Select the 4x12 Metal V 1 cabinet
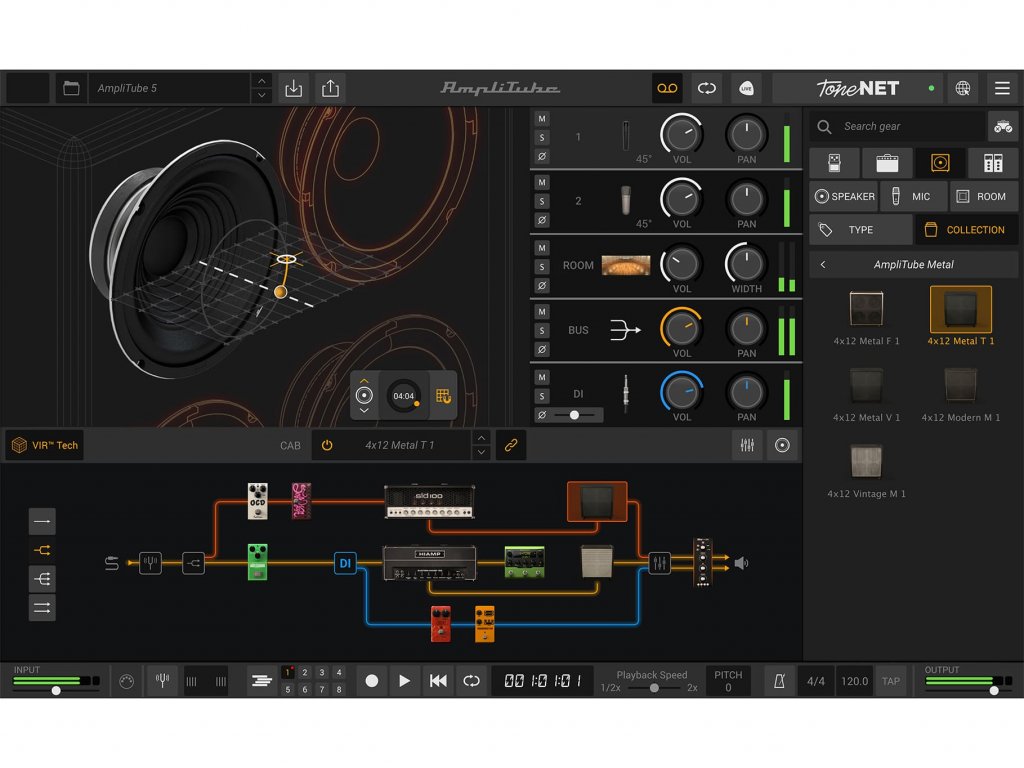 click(x=867, y=394)
